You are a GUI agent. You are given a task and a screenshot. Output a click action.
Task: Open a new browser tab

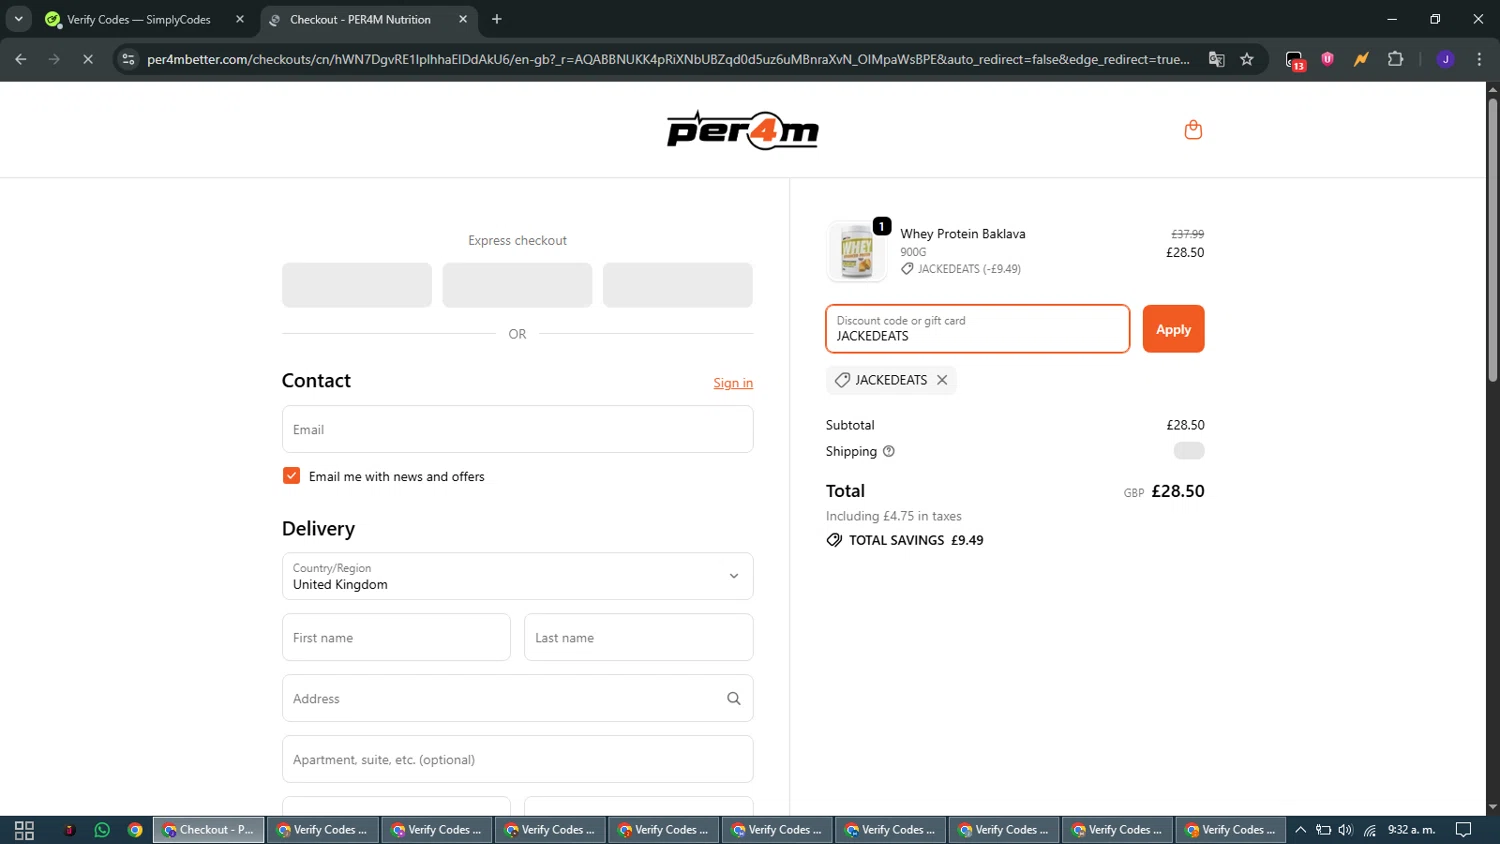tap(497, 19)
